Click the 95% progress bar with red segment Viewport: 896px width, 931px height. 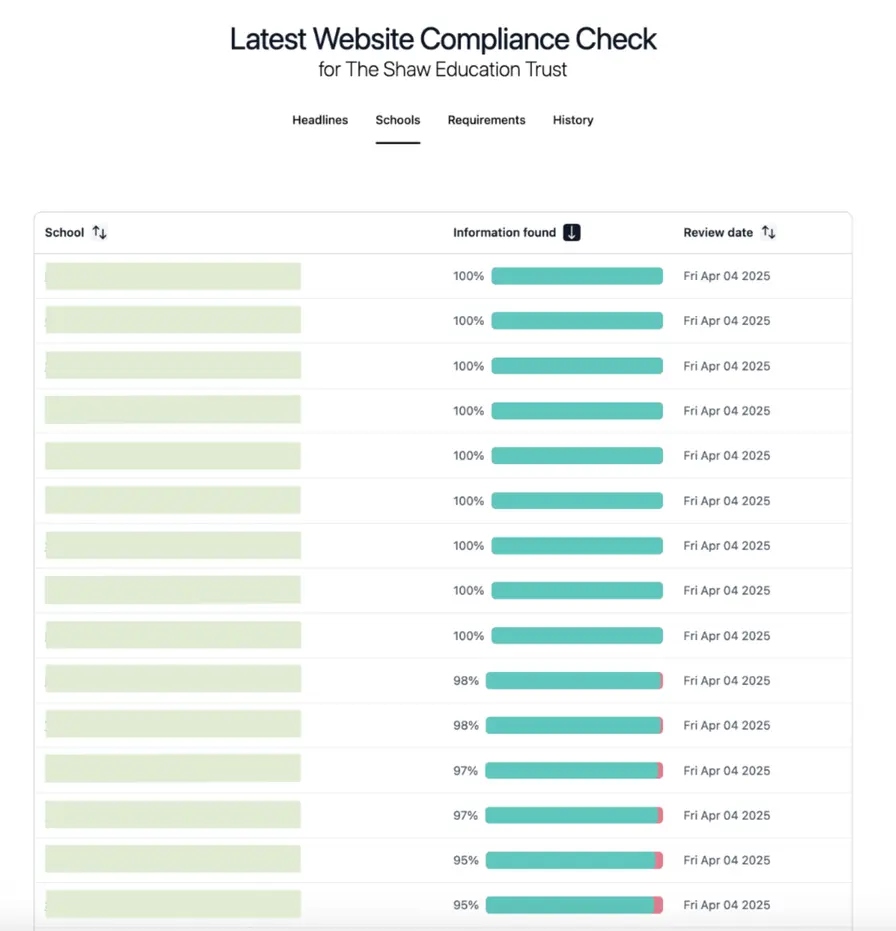[574, 860]
